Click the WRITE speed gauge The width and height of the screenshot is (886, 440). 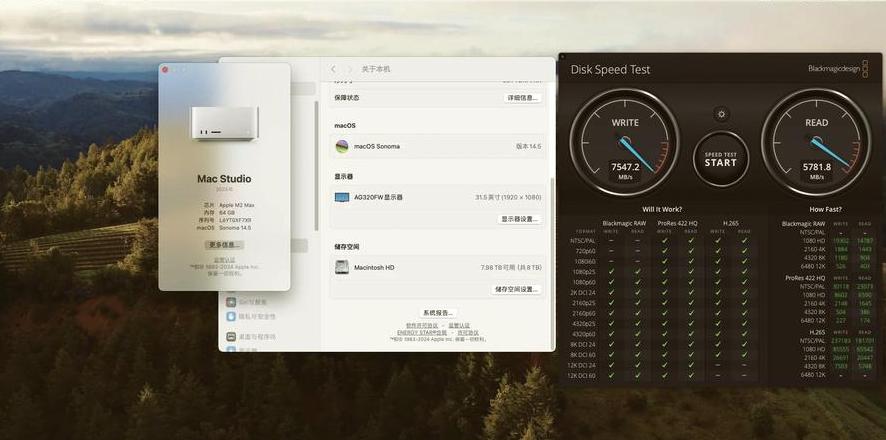[x=625, y=142]
